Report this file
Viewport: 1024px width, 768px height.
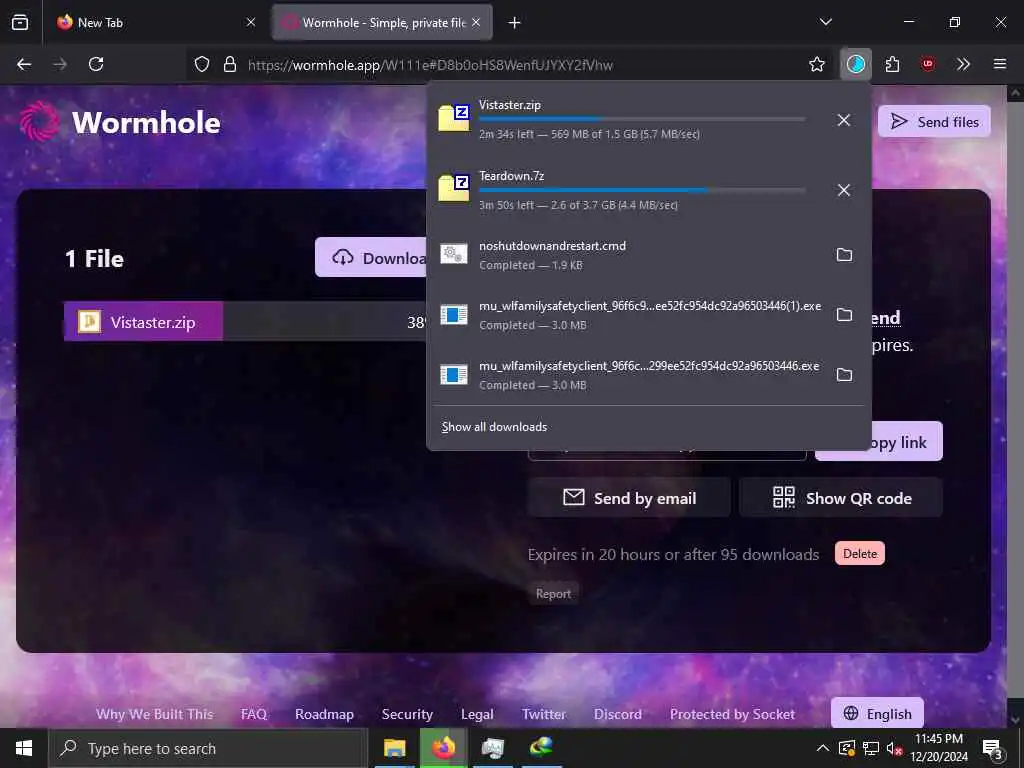[x=553, y=594]
